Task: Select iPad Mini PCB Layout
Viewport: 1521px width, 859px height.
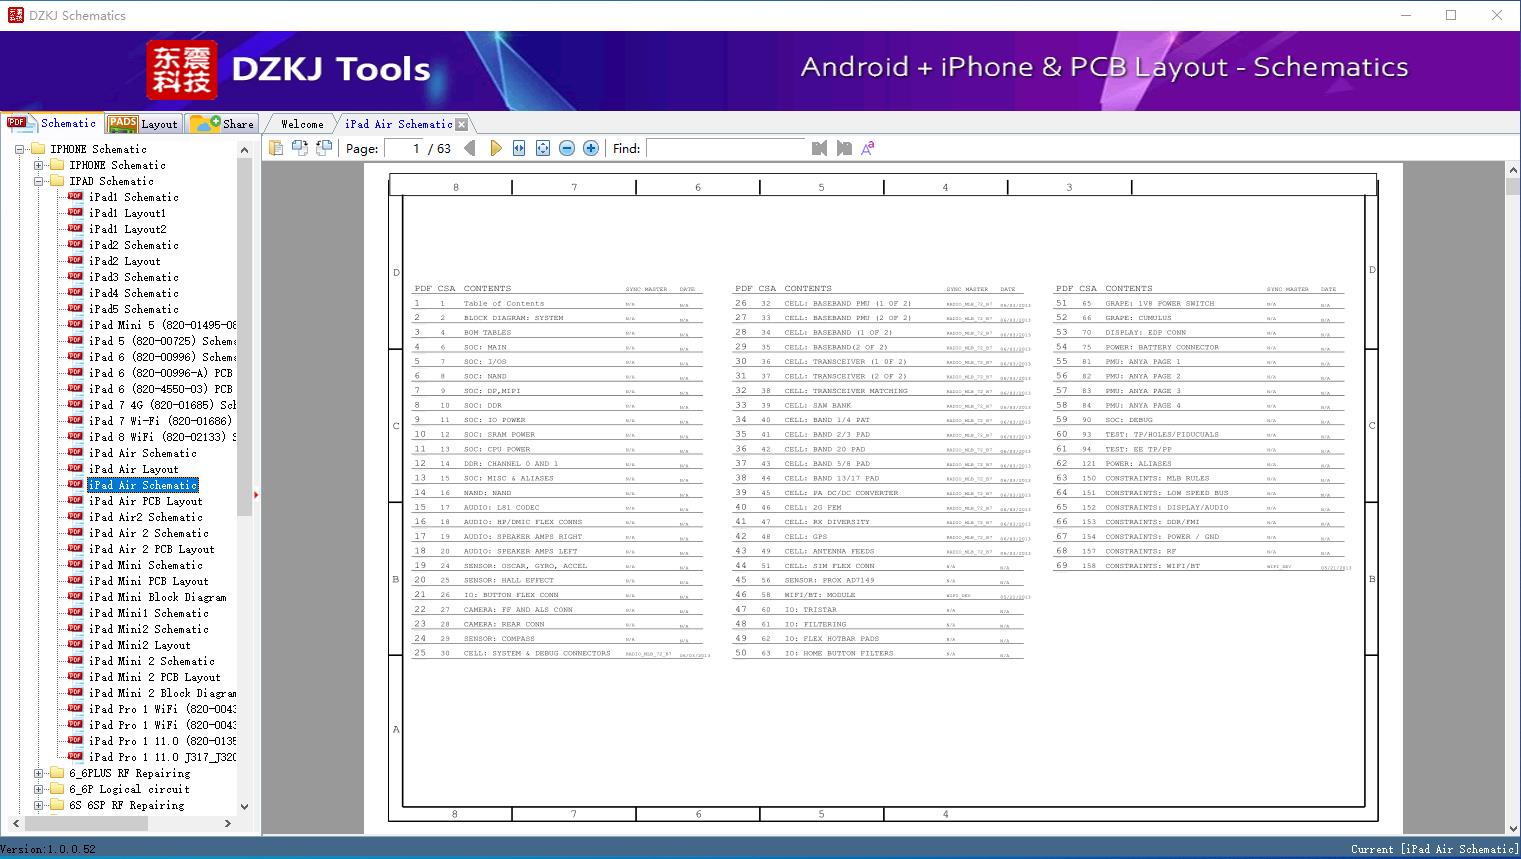Action: (149, 581)
